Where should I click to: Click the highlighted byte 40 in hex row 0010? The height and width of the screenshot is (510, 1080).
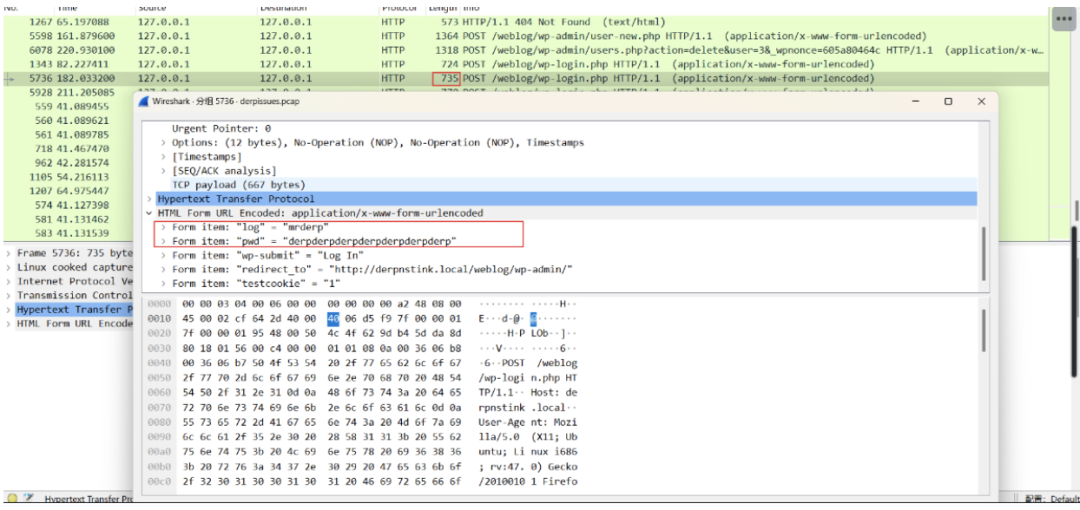coord(333,318)
